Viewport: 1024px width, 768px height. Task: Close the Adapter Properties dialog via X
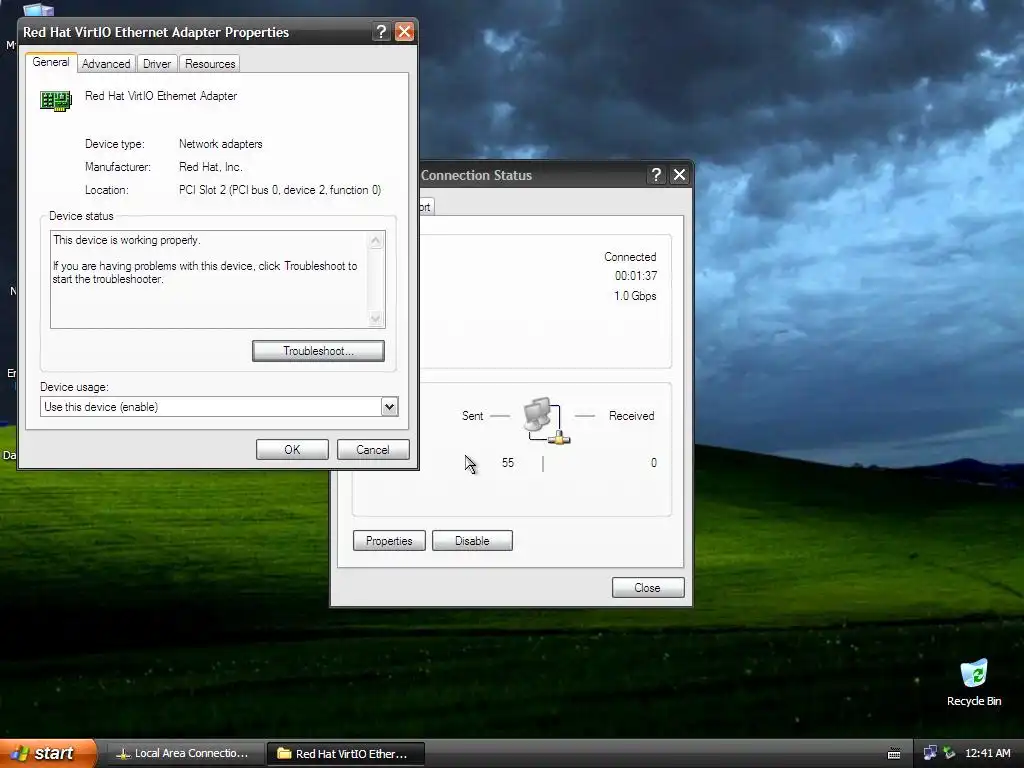404,31
